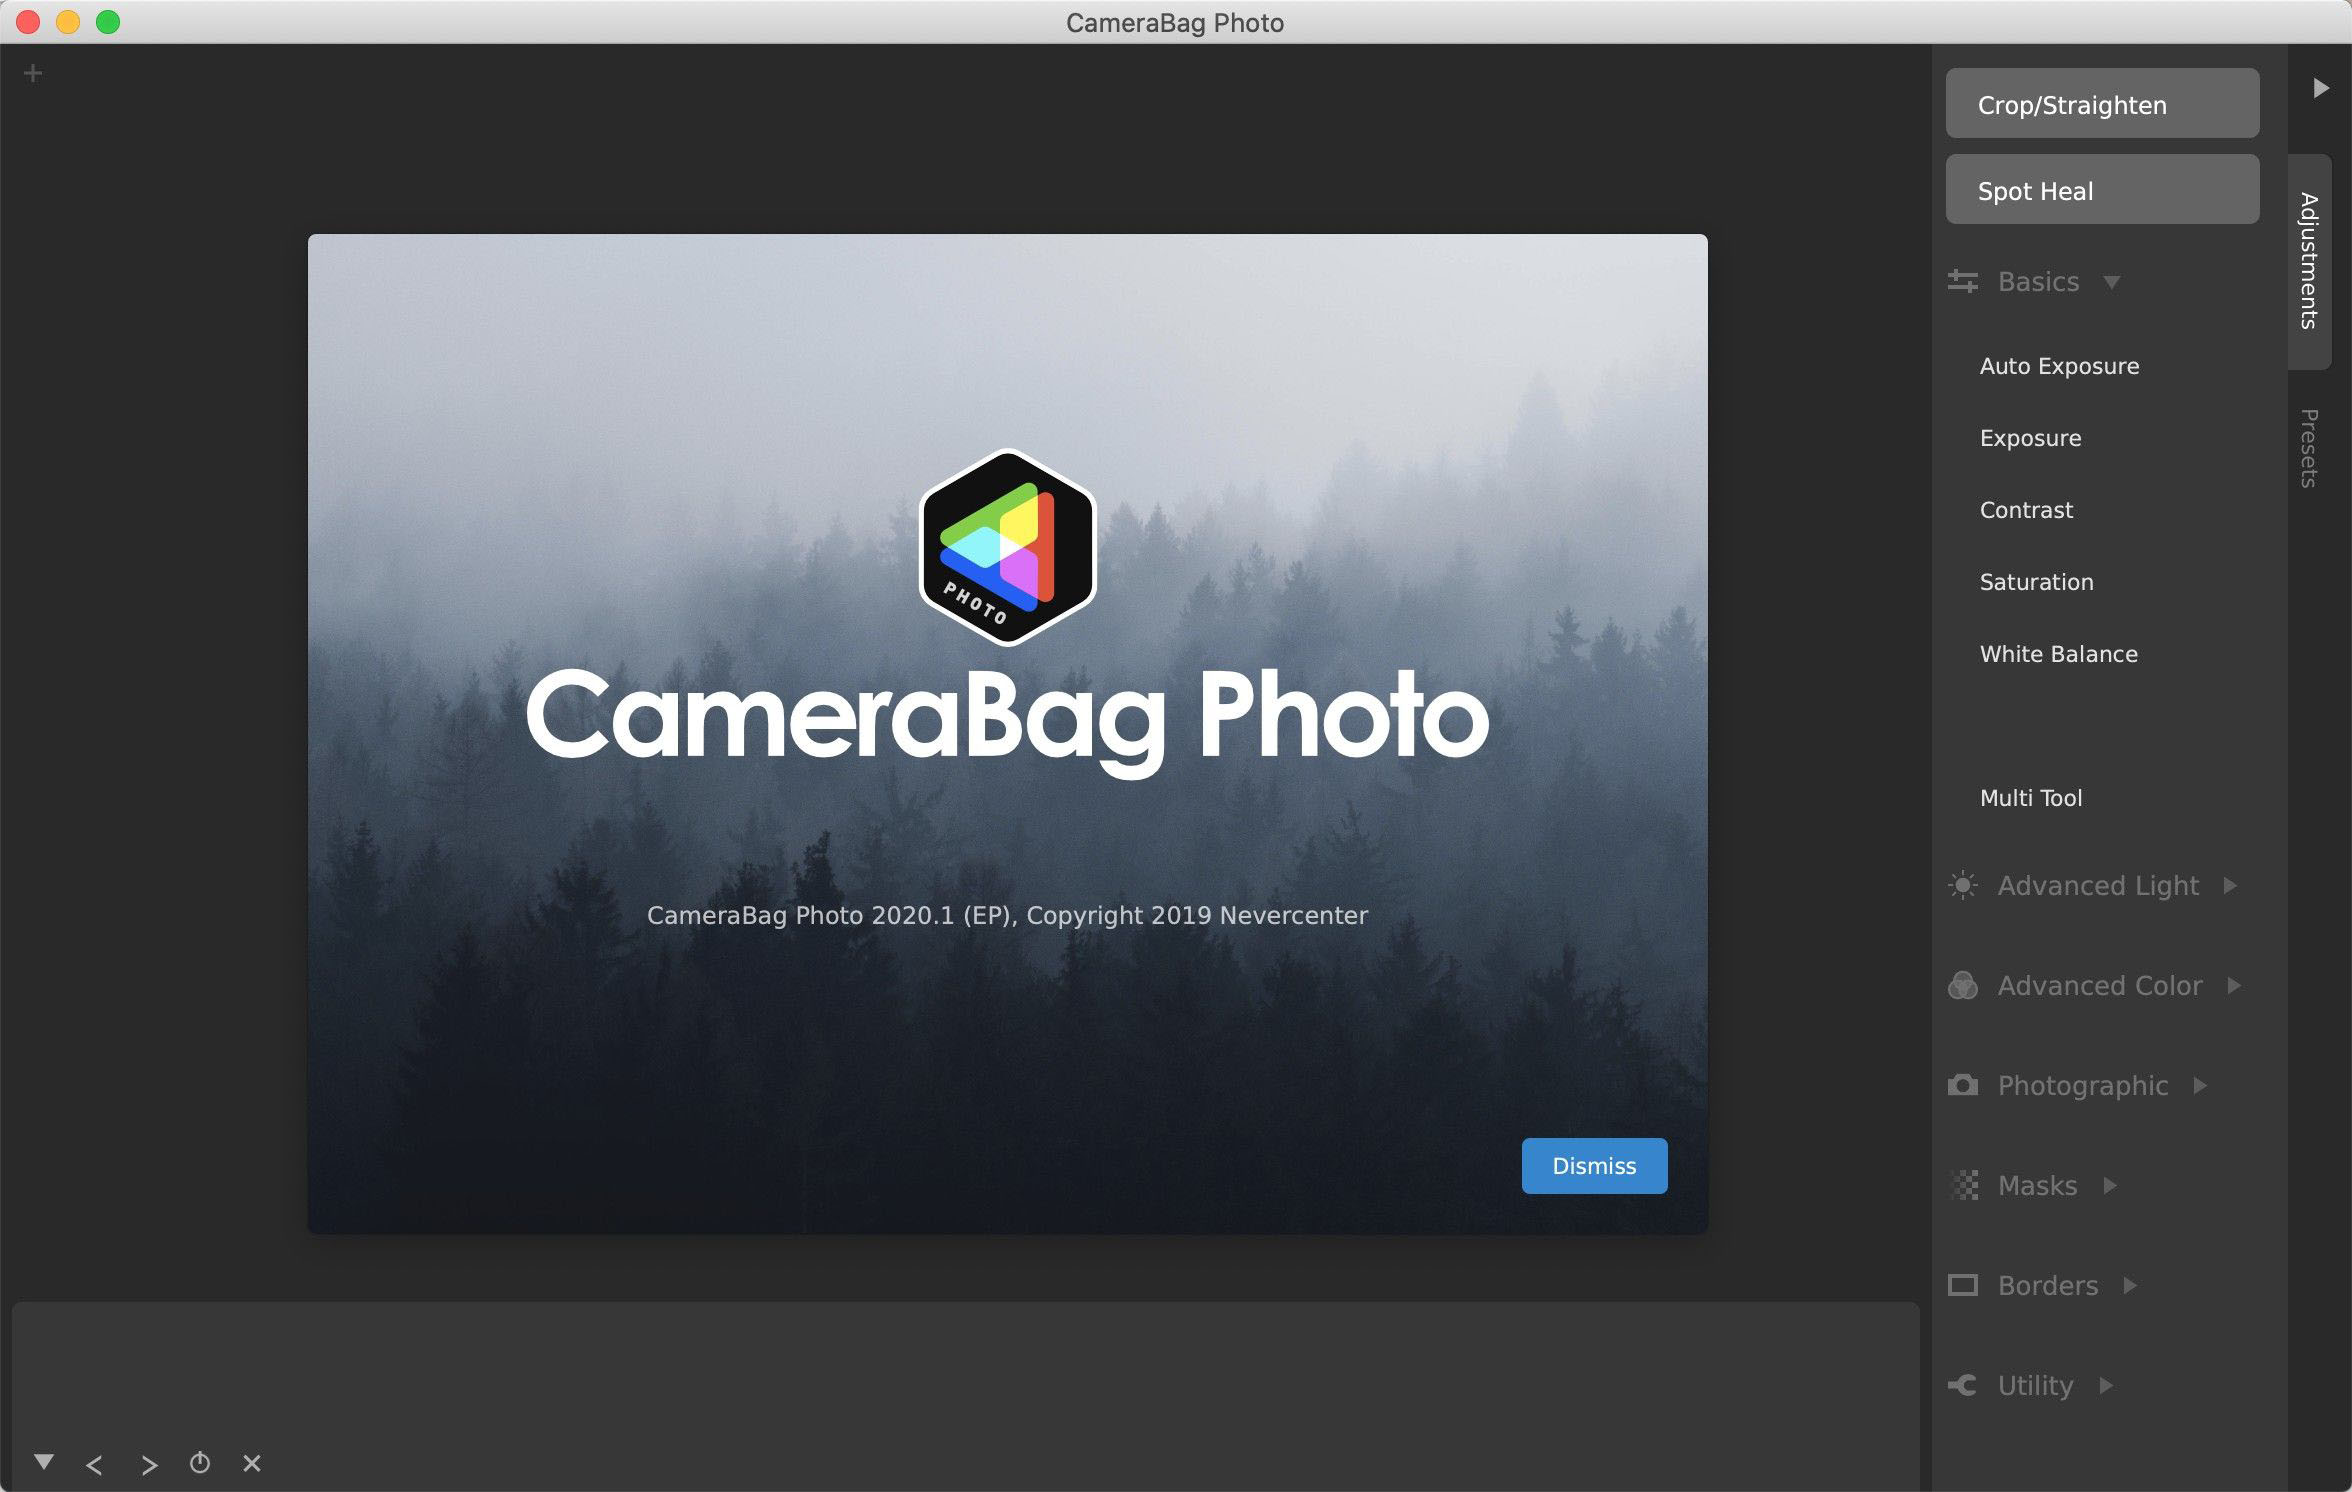The width and height of the screenshot is (2352, 1492).
Task: Click the Photographic label
Action: (2083, 1086)
